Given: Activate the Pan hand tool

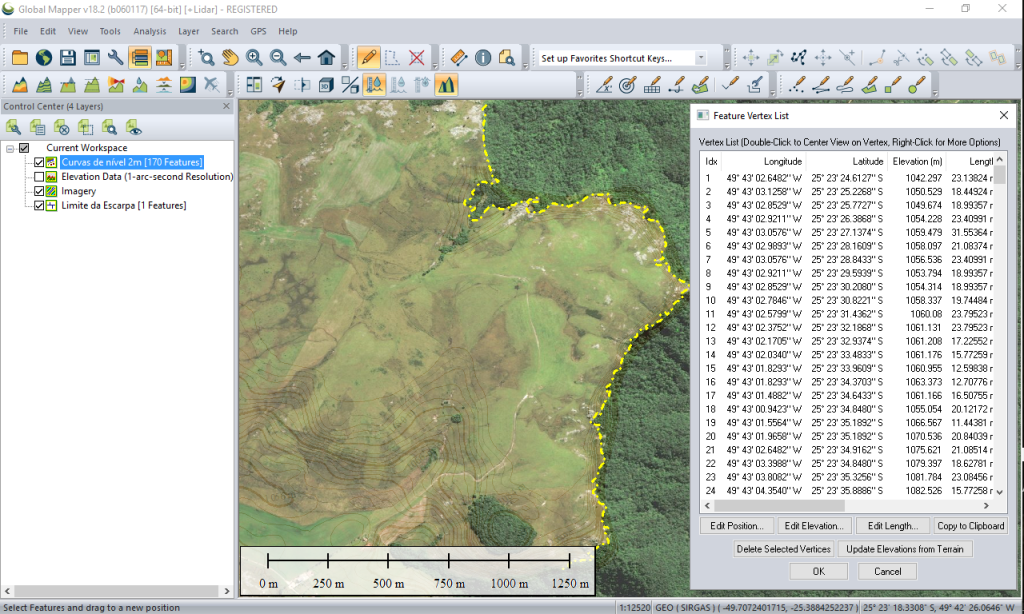Looking at the screenshot, I should (x=230, y=58).
